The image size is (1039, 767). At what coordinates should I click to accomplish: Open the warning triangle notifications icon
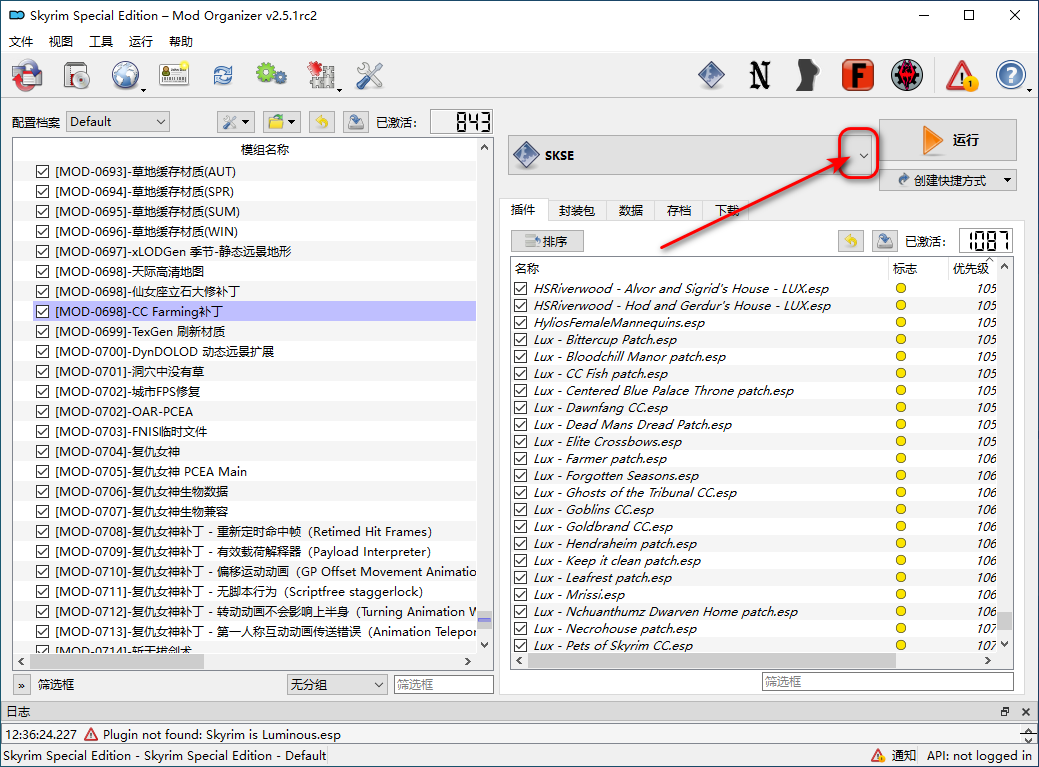tap(961, 76)
